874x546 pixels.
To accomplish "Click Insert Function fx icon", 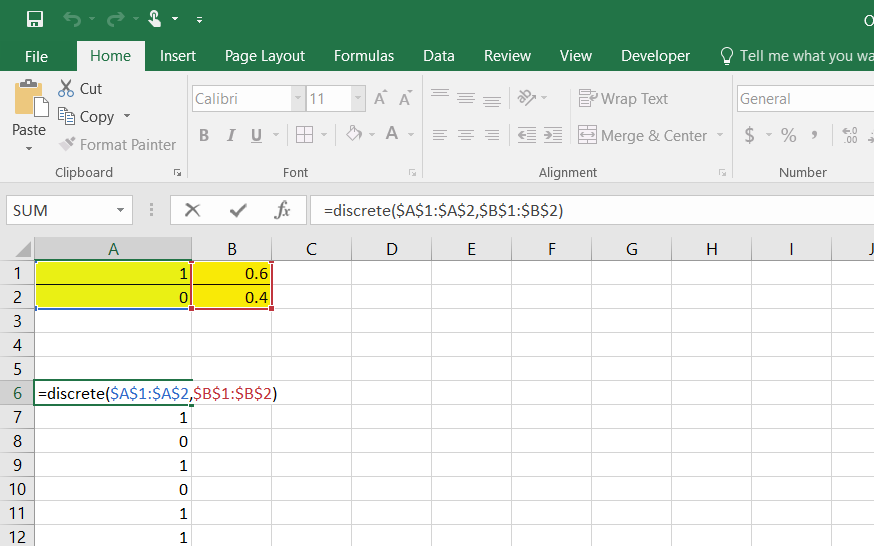I will click(x=283, y=210).
